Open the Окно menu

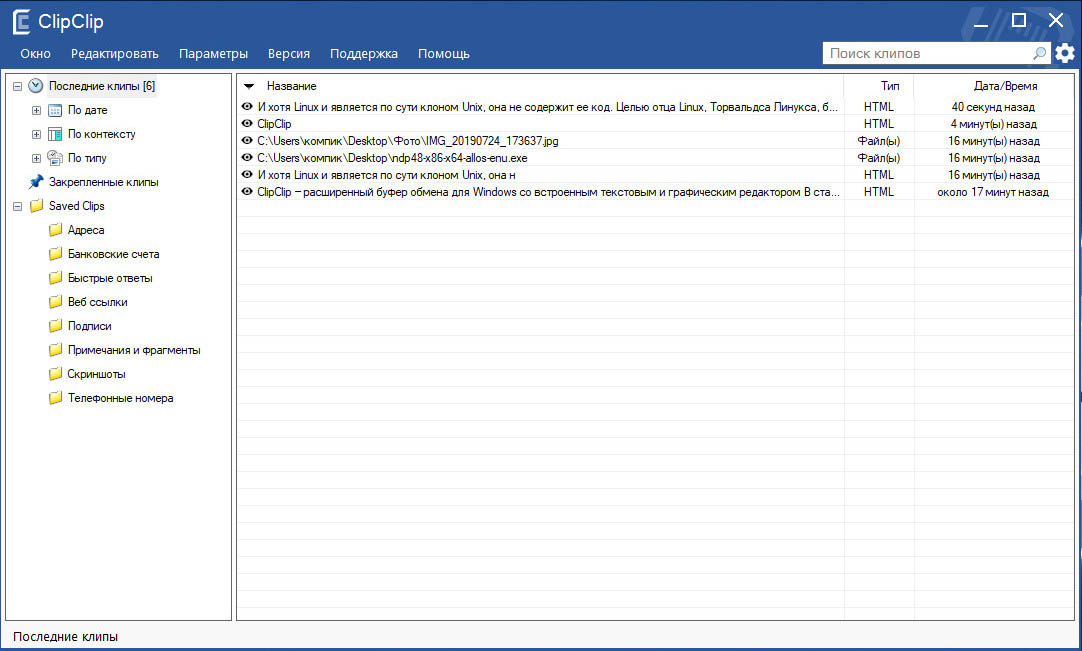click(35, 54)
